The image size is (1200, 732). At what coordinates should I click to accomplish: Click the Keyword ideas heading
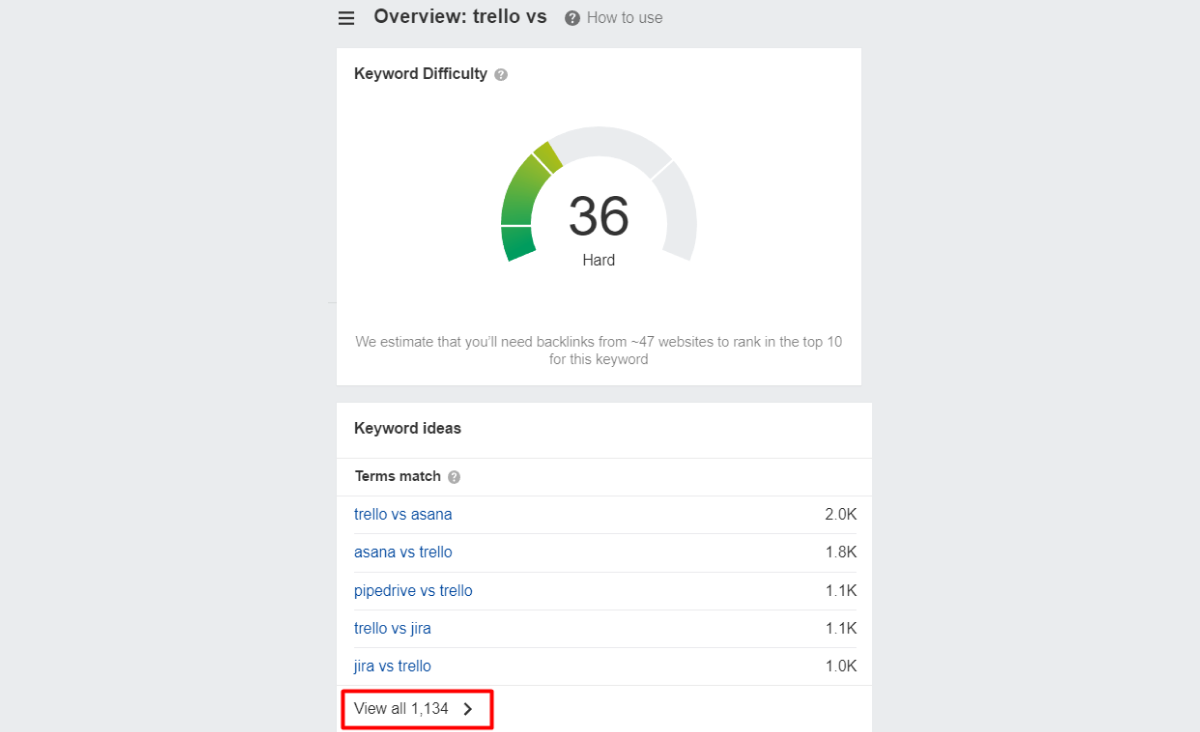[x=408, y=428]
